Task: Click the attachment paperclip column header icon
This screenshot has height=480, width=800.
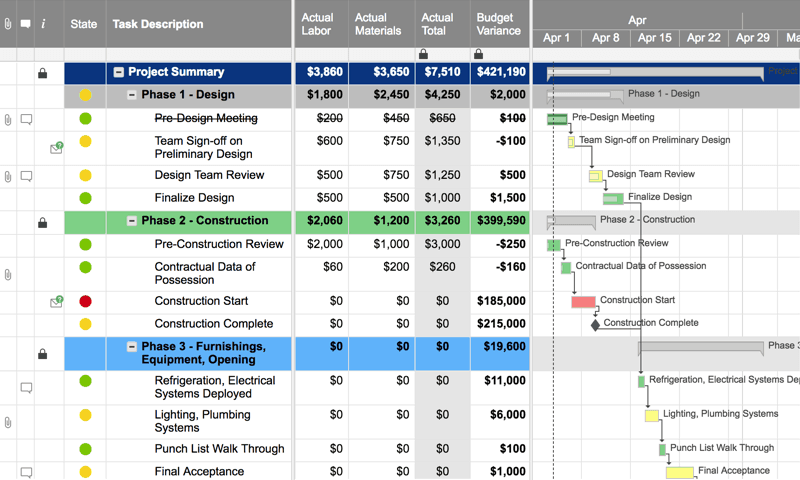Action: tap(8, 24)
